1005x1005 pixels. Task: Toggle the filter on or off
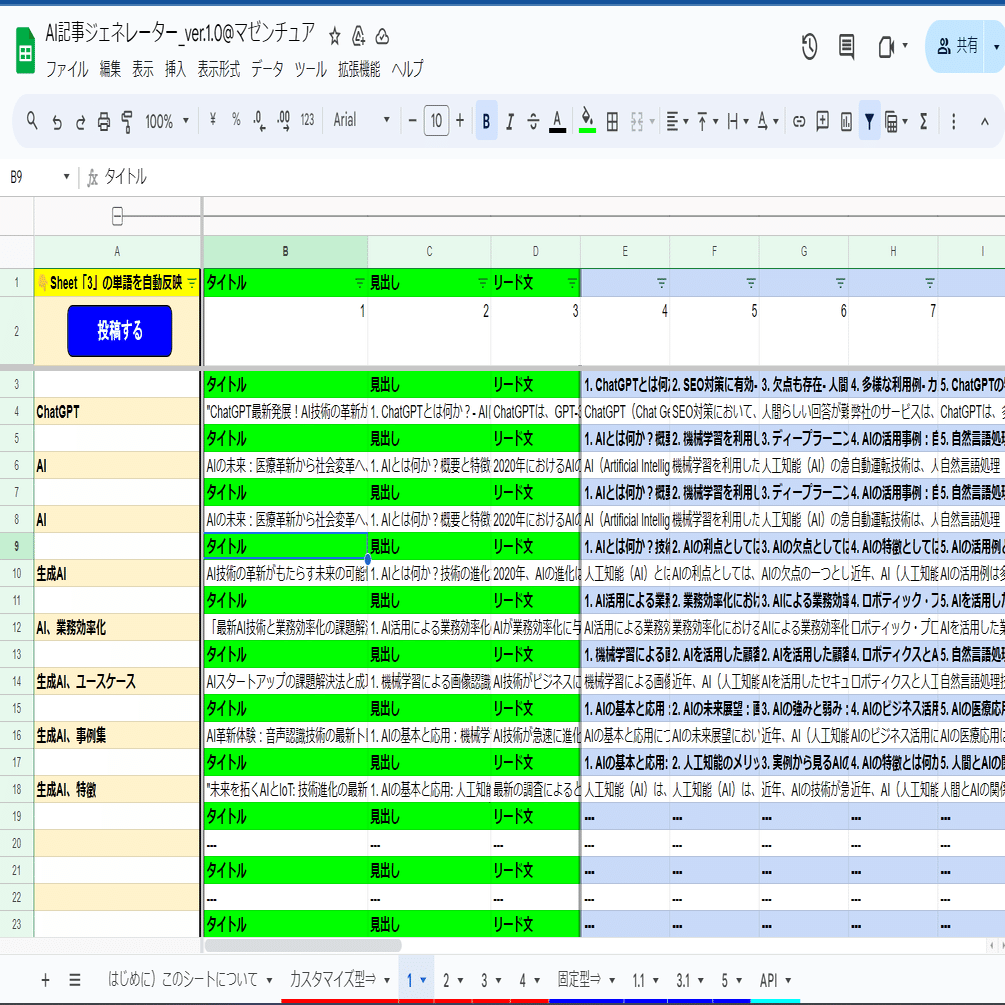[869, 121]
